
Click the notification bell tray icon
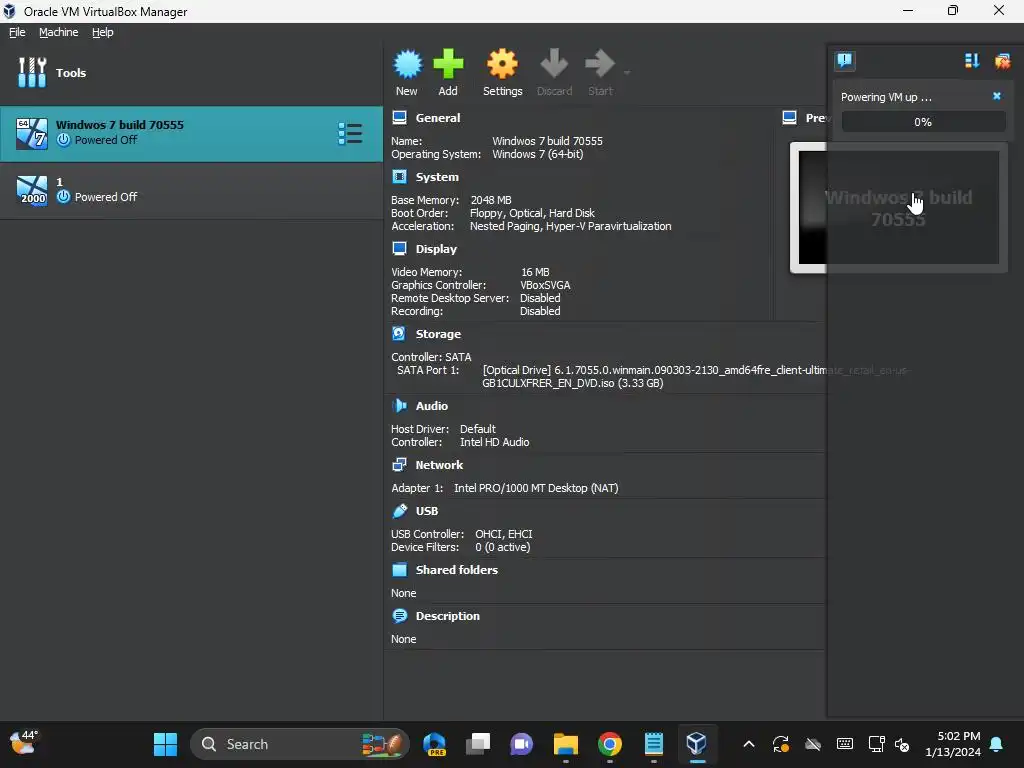[x=997, y=744]
